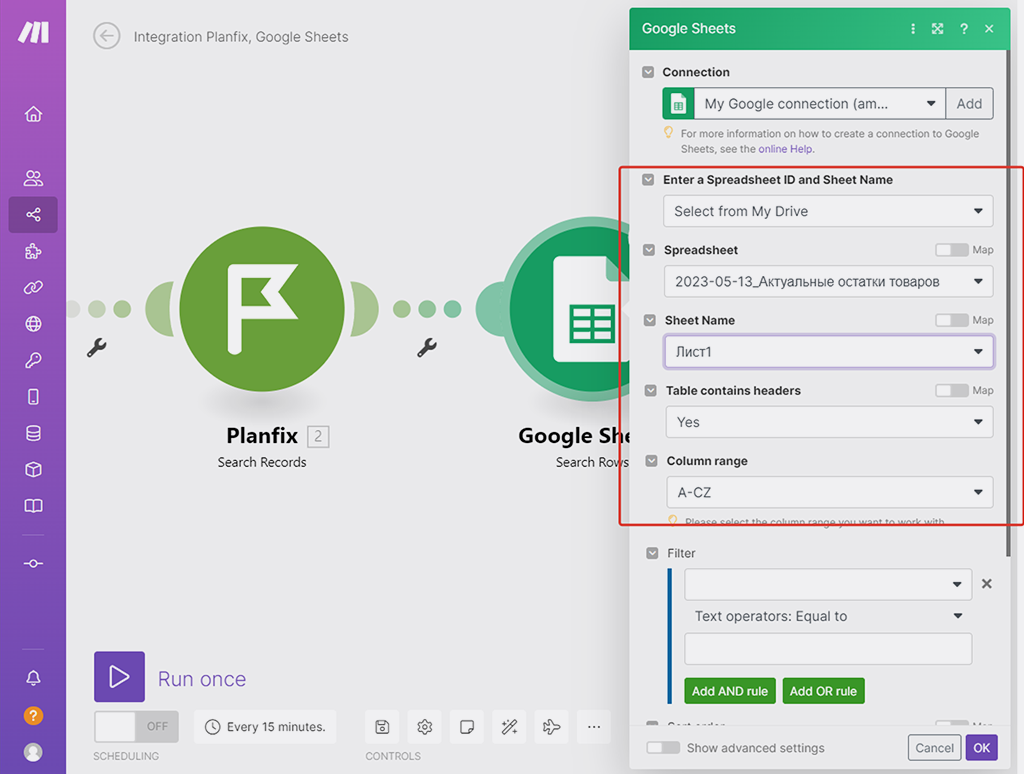
Task: Toggle Enter a Spreadsheet ID section checkbox
Action: point(648,180)
